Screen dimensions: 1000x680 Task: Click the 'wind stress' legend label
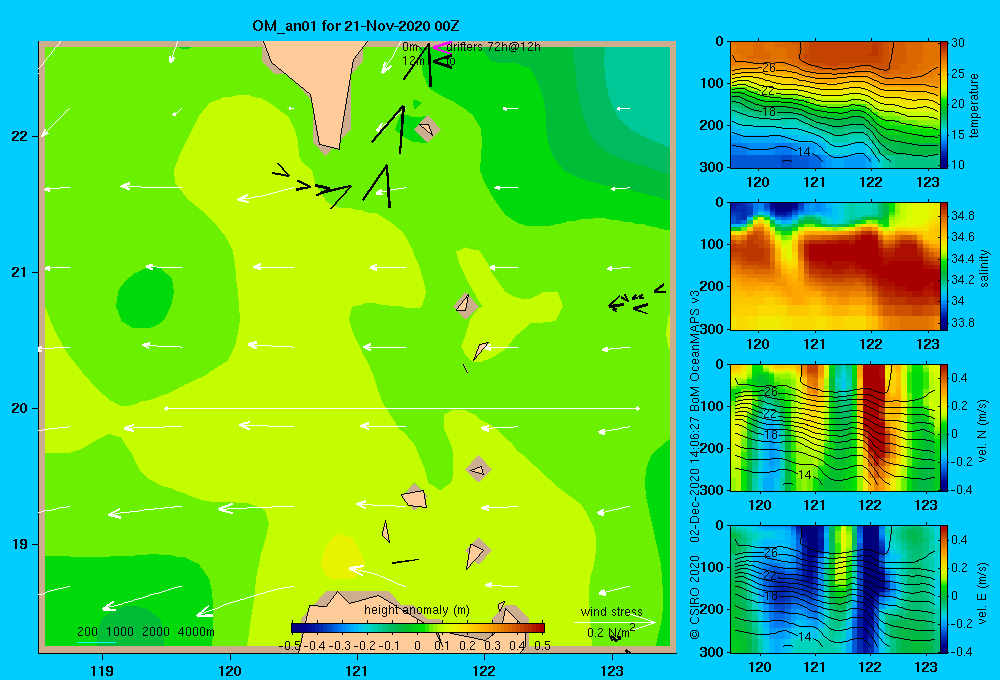click(611, 612)
